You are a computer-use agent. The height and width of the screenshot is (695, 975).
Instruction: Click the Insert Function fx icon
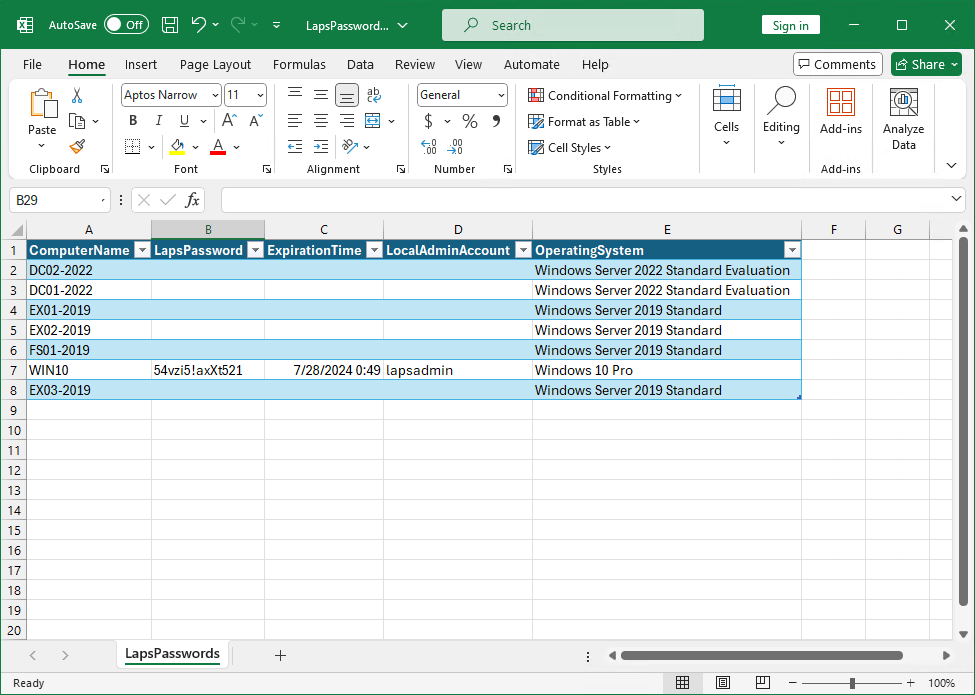click(x=192, y=200)
